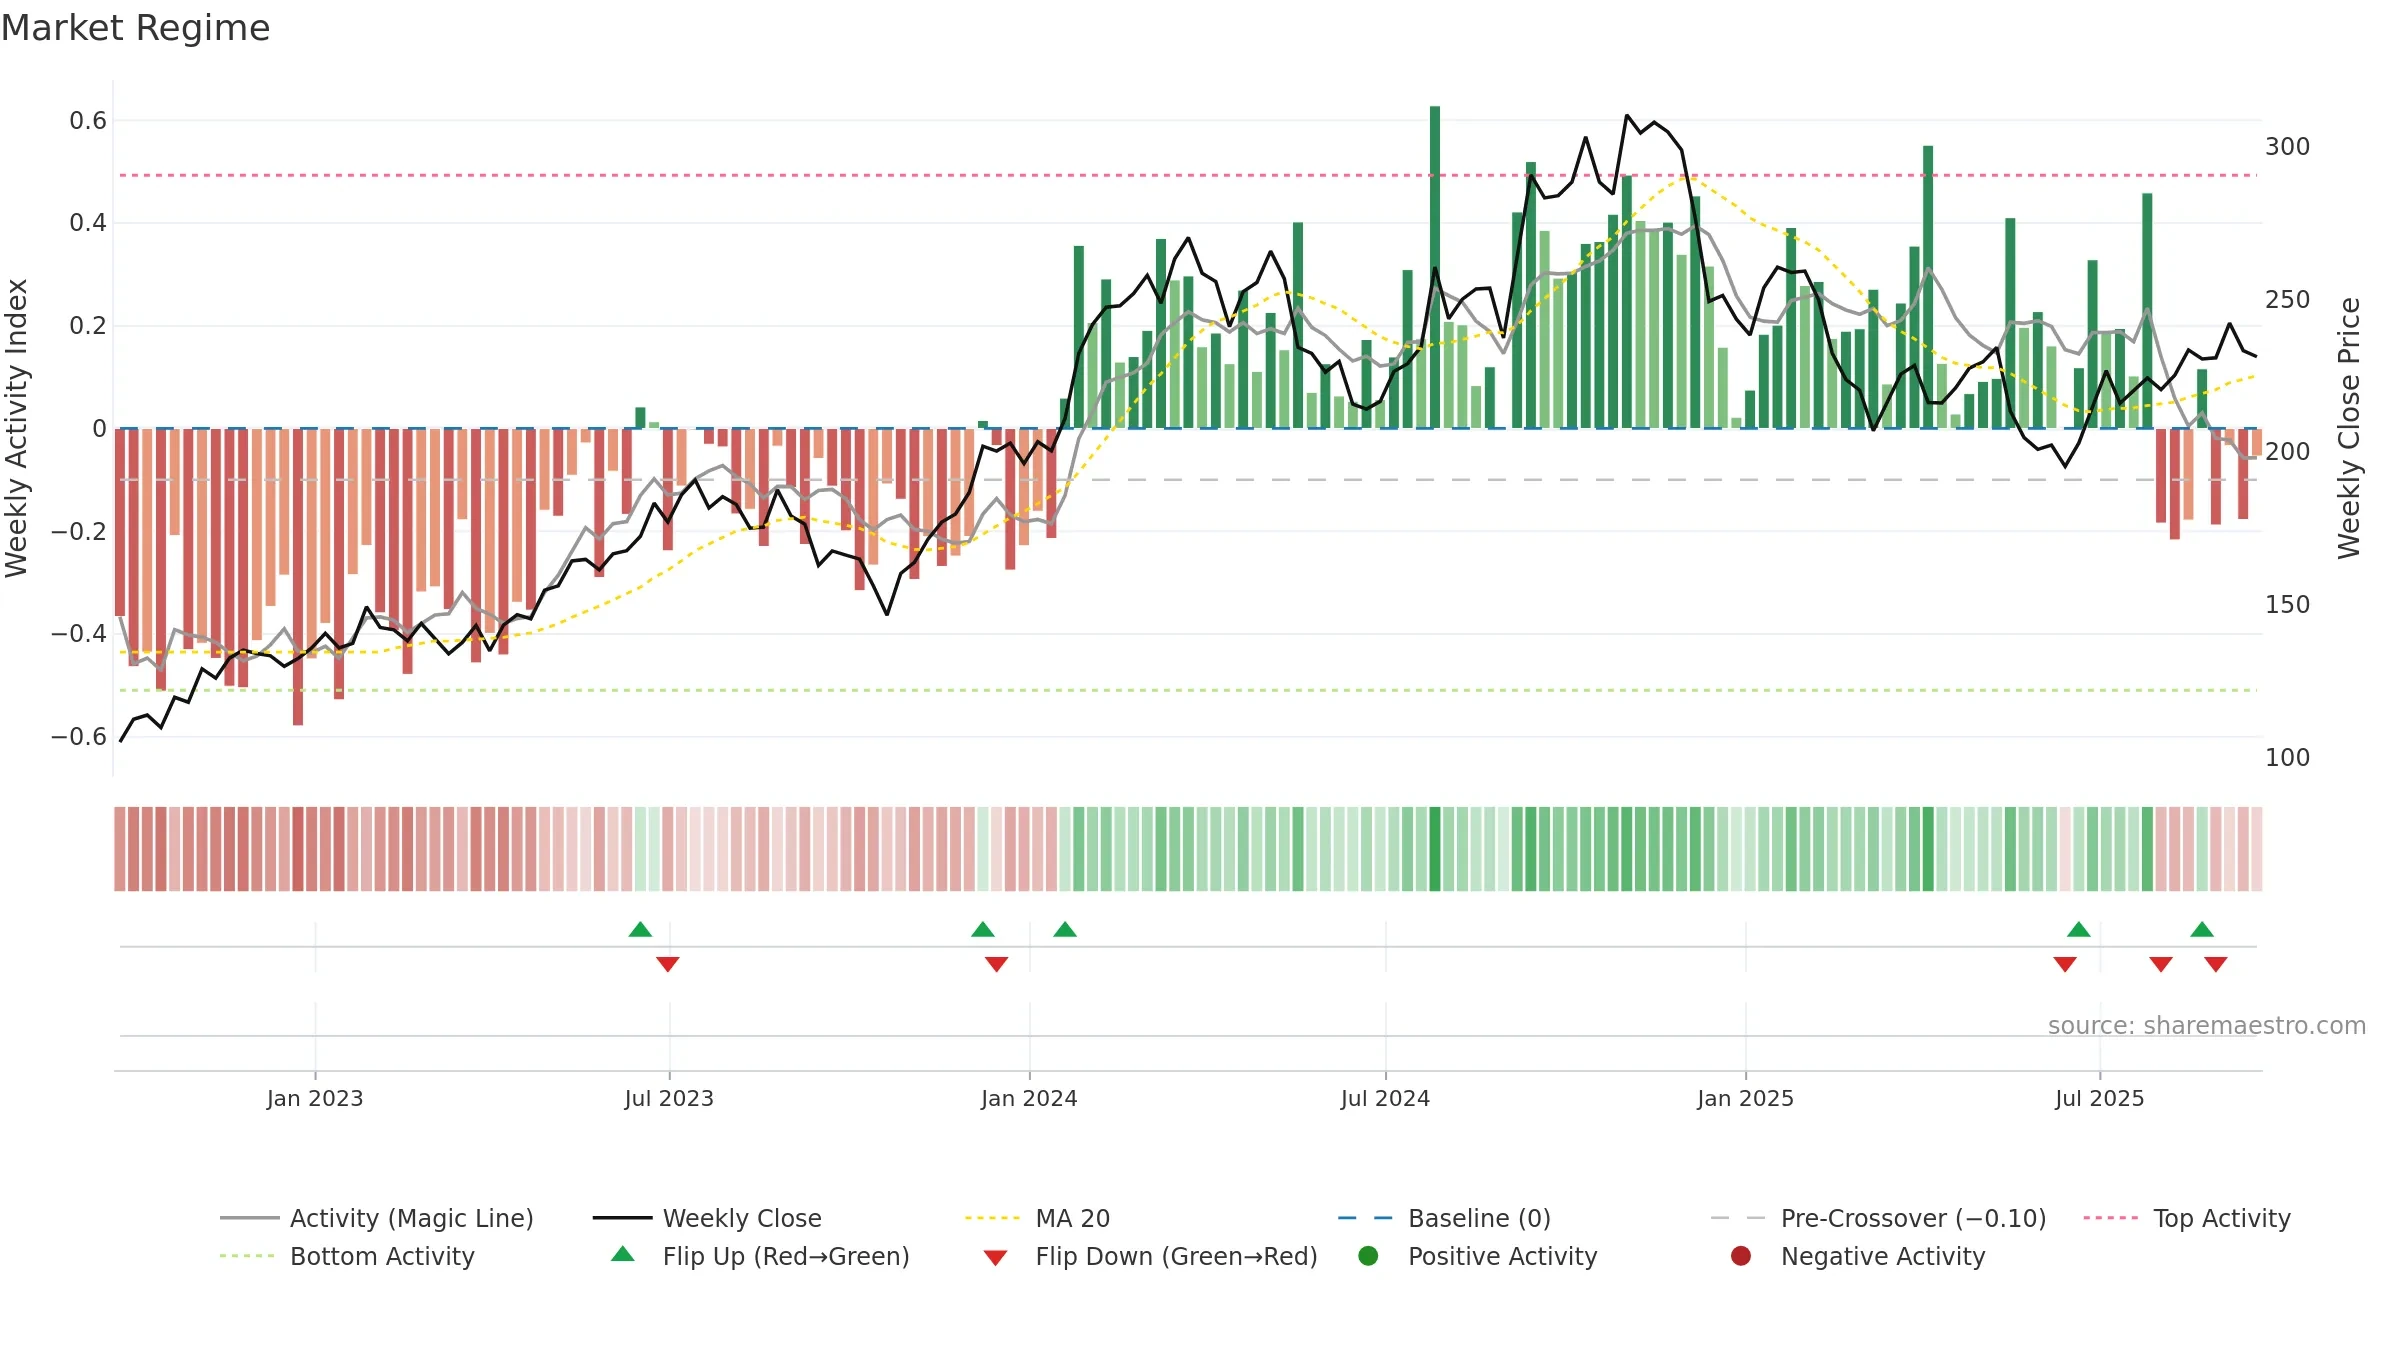Toggle Flip Down (Green→Red) legend entry
This screenshot has height=1350, width=2400.
point(1150,1256)
